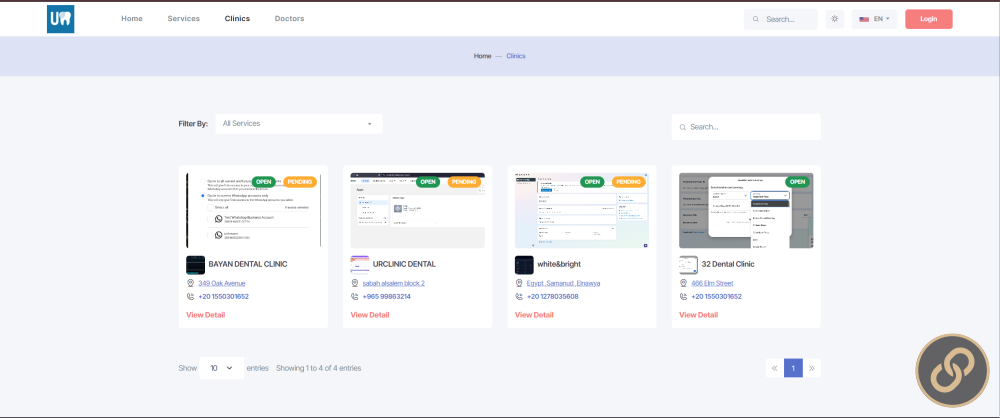Click the floating chain link button
This screenshot has height=418, width=1000.
point(952,371)
